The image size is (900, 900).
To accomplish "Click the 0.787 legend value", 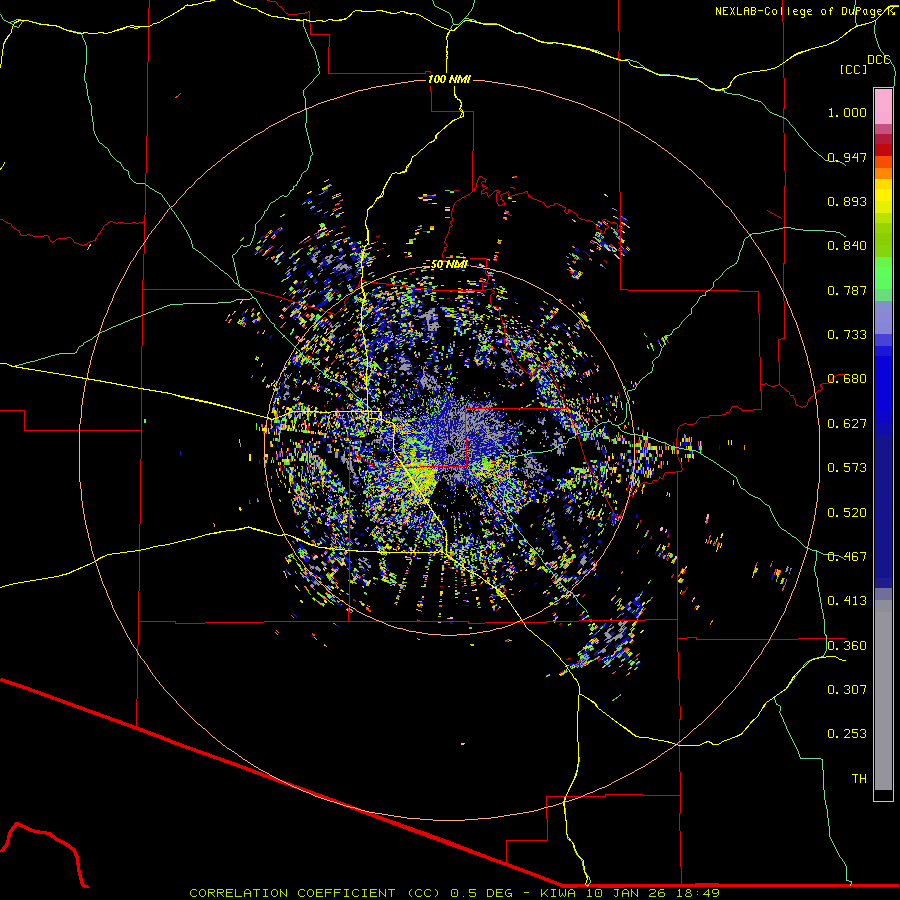I will [x=847, y=290].
